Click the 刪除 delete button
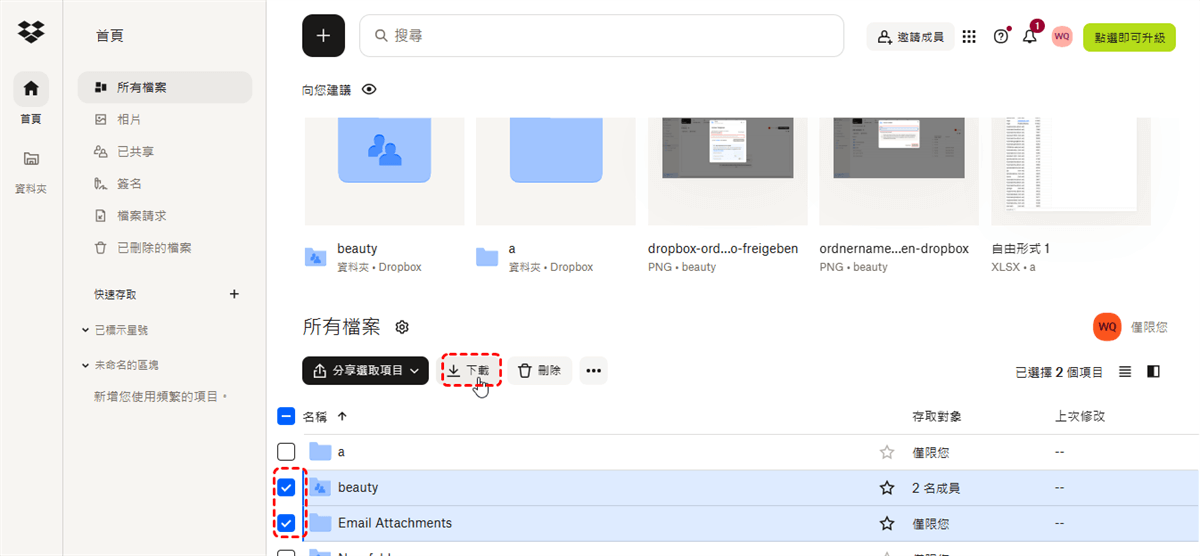1200x556 pixels. point(540,370)
